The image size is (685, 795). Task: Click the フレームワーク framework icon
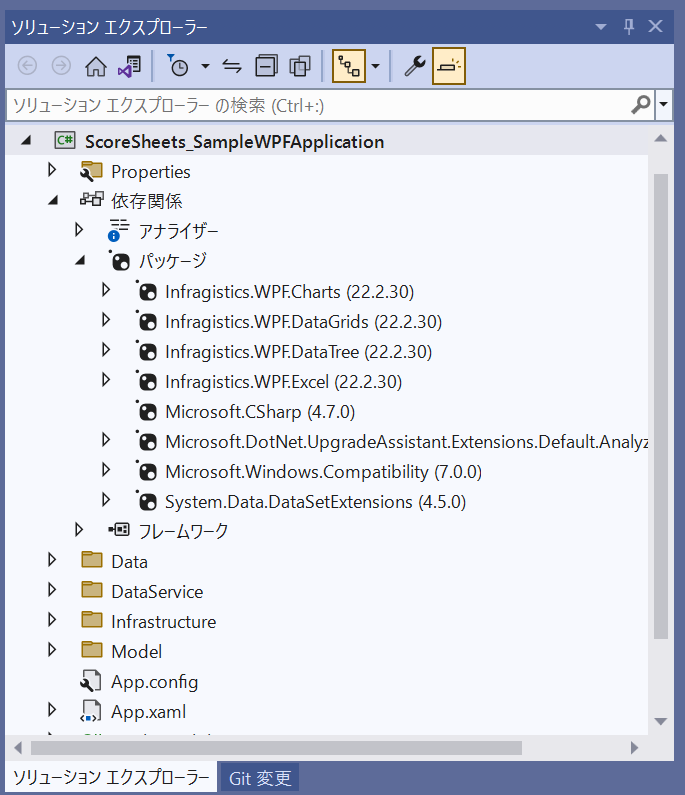pos(119,530)
